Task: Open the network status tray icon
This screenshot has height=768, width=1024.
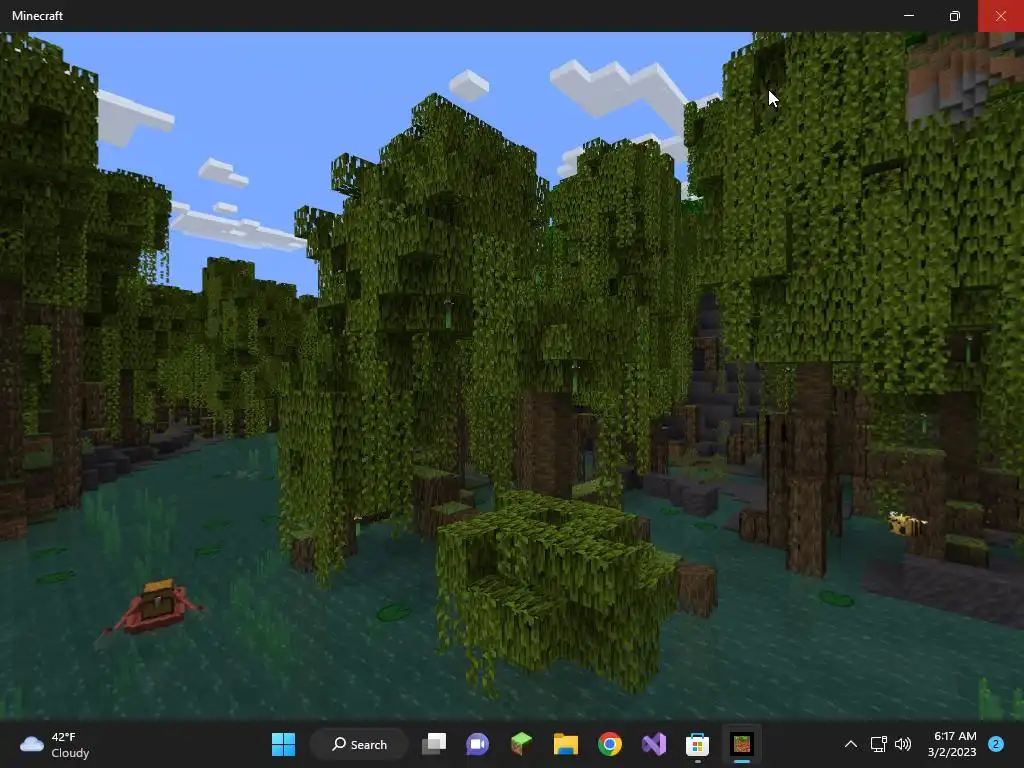Action: [x=878, y=744]
